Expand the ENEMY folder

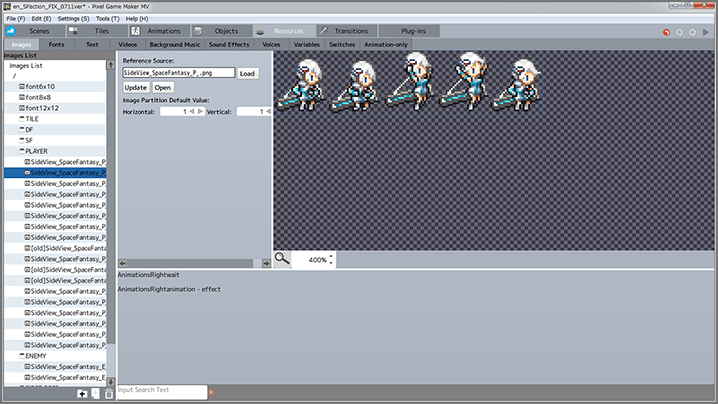pyautogui.click(x=21, y=355)
